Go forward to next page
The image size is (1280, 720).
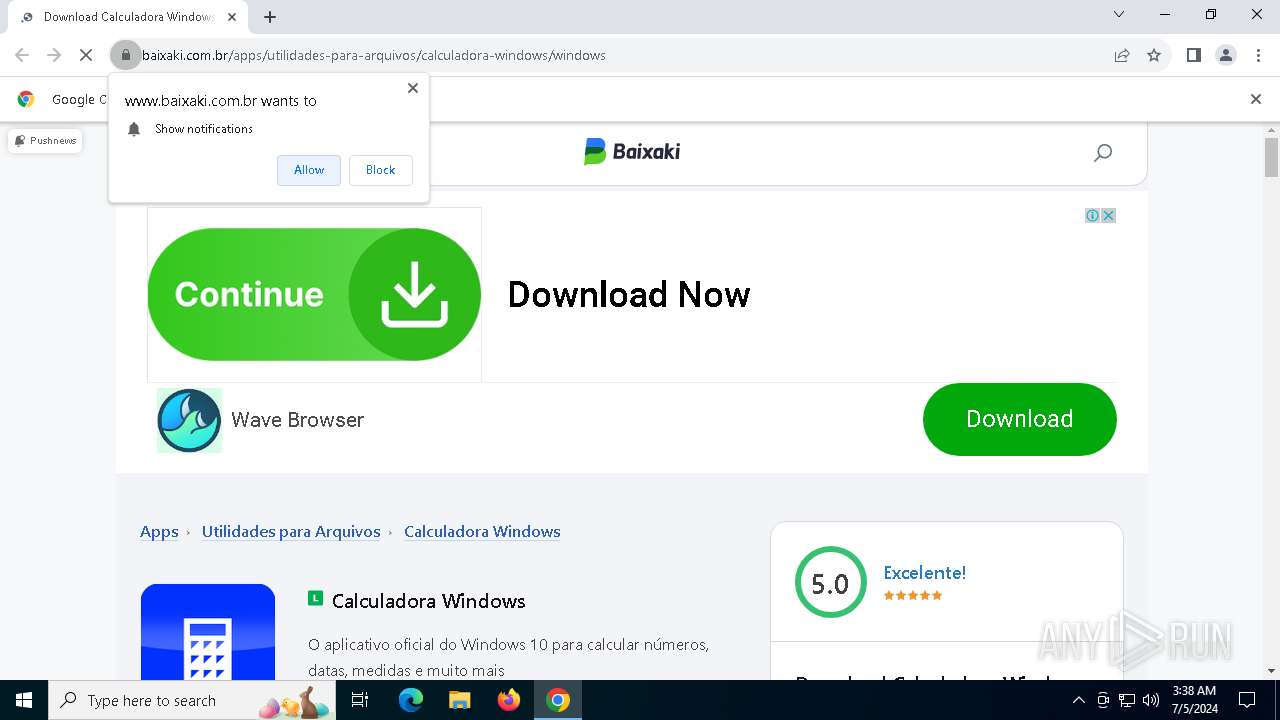[54, 55]
